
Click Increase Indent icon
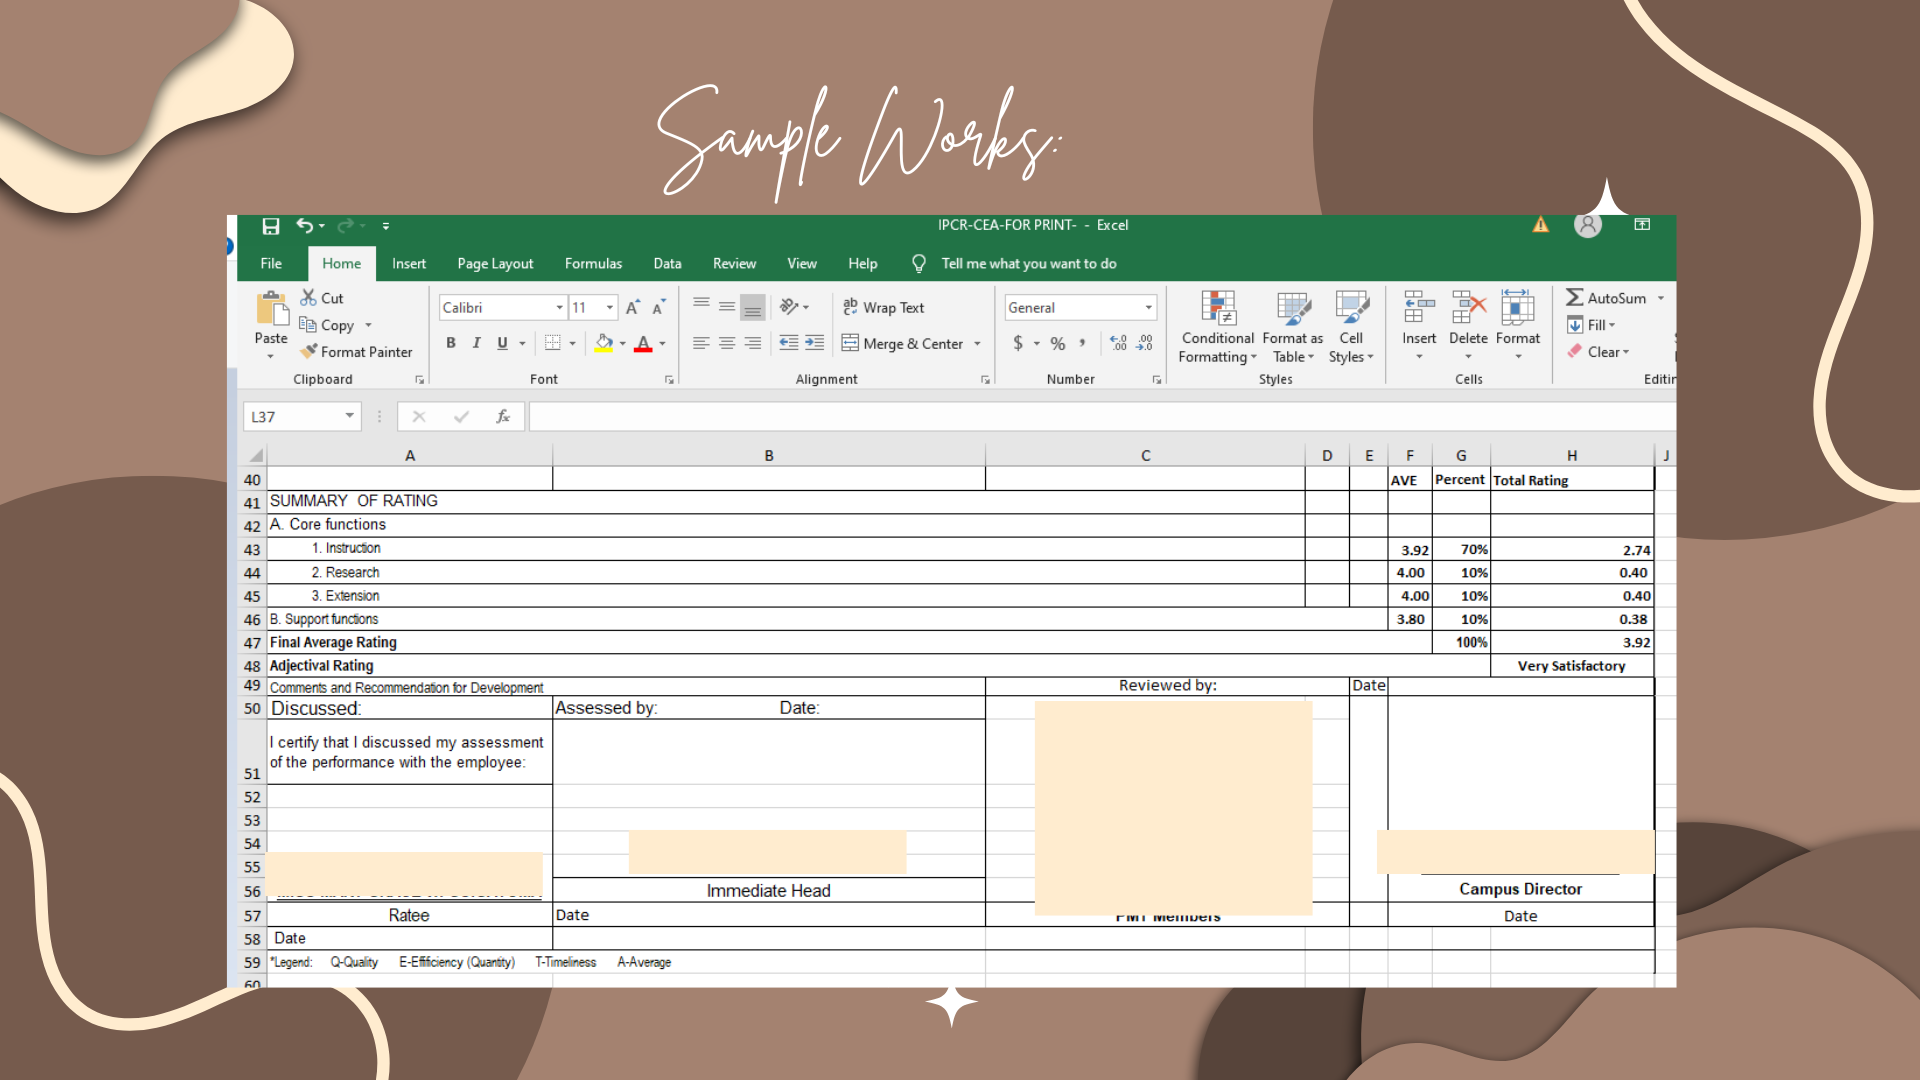tap(815, 343)
